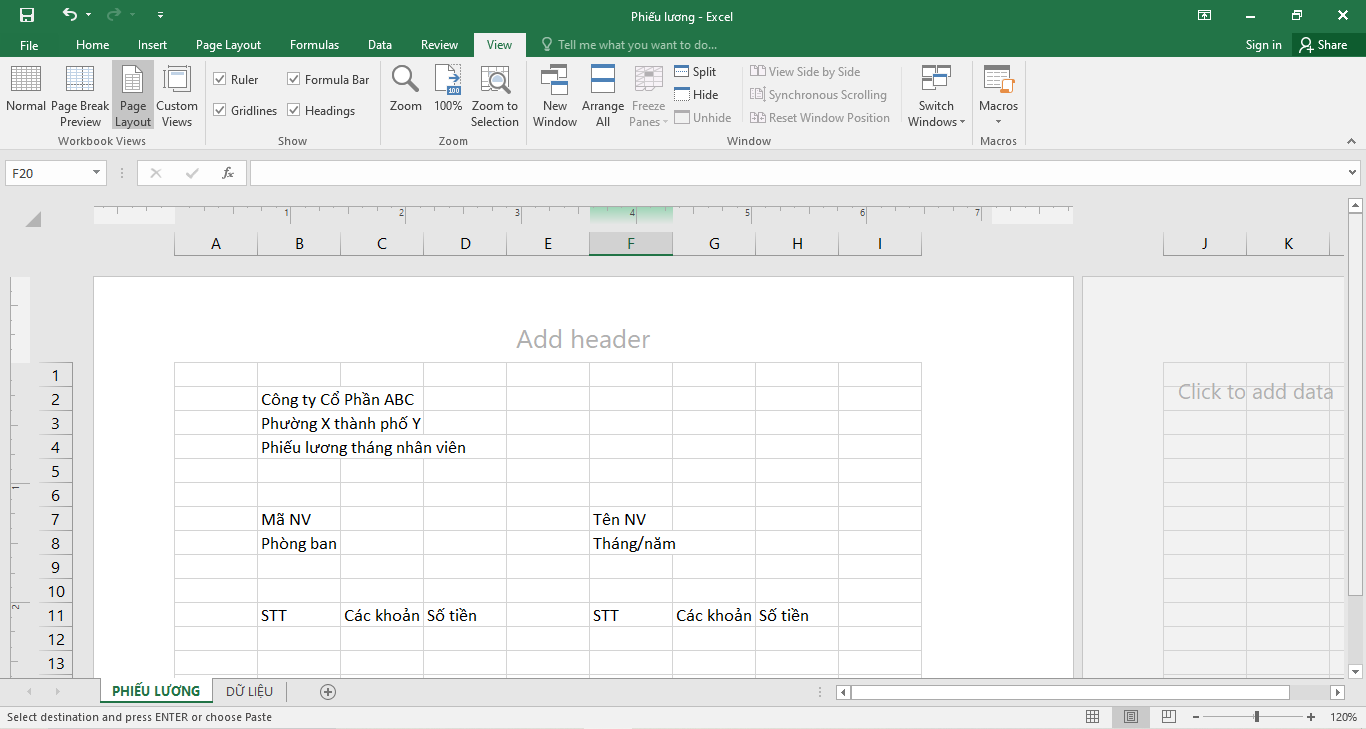Screen dimensions: 1366x729
Task: Click Sign in link
Action: click(x=1263, y=45)
